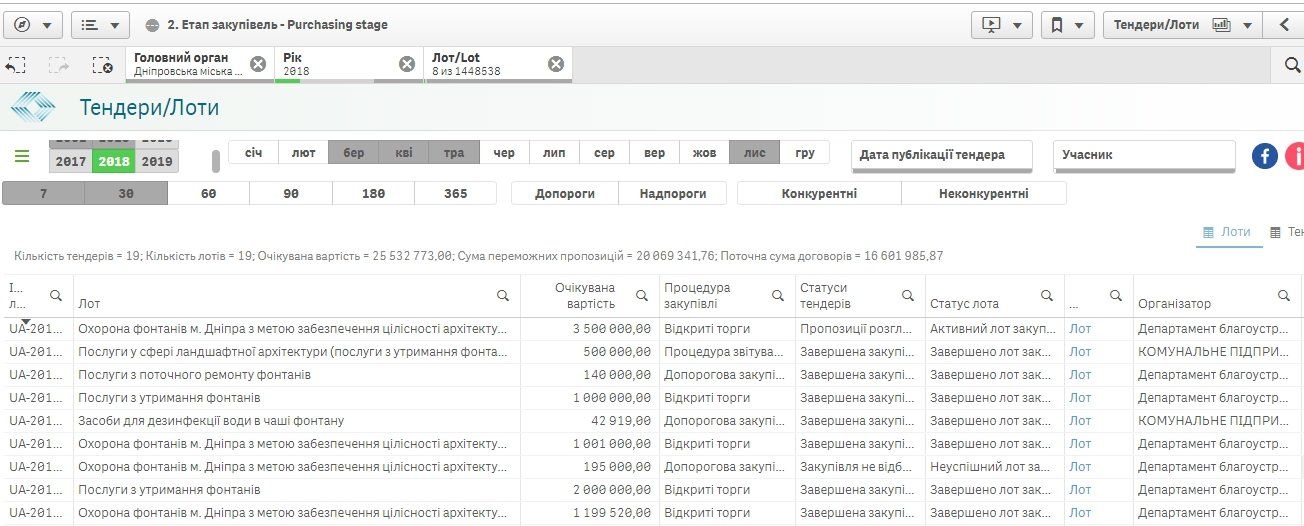The height and width of the screenshot is (526, 1304).
Task: Filter by Конкурентні
Action: (x=819, y=193)
